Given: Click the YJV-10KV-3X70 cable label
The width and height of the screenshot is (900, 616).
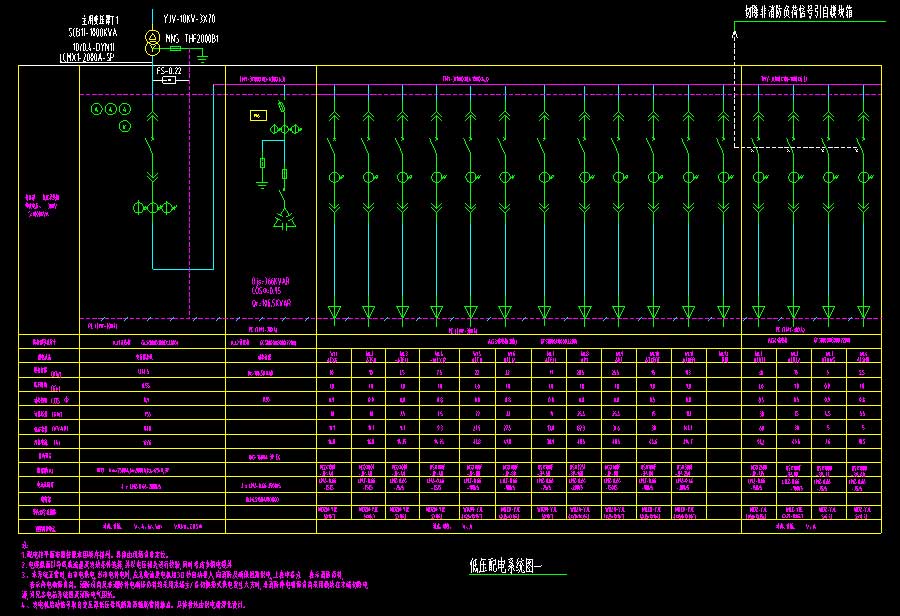Looking at the screenshot, I should coord(189,19).
